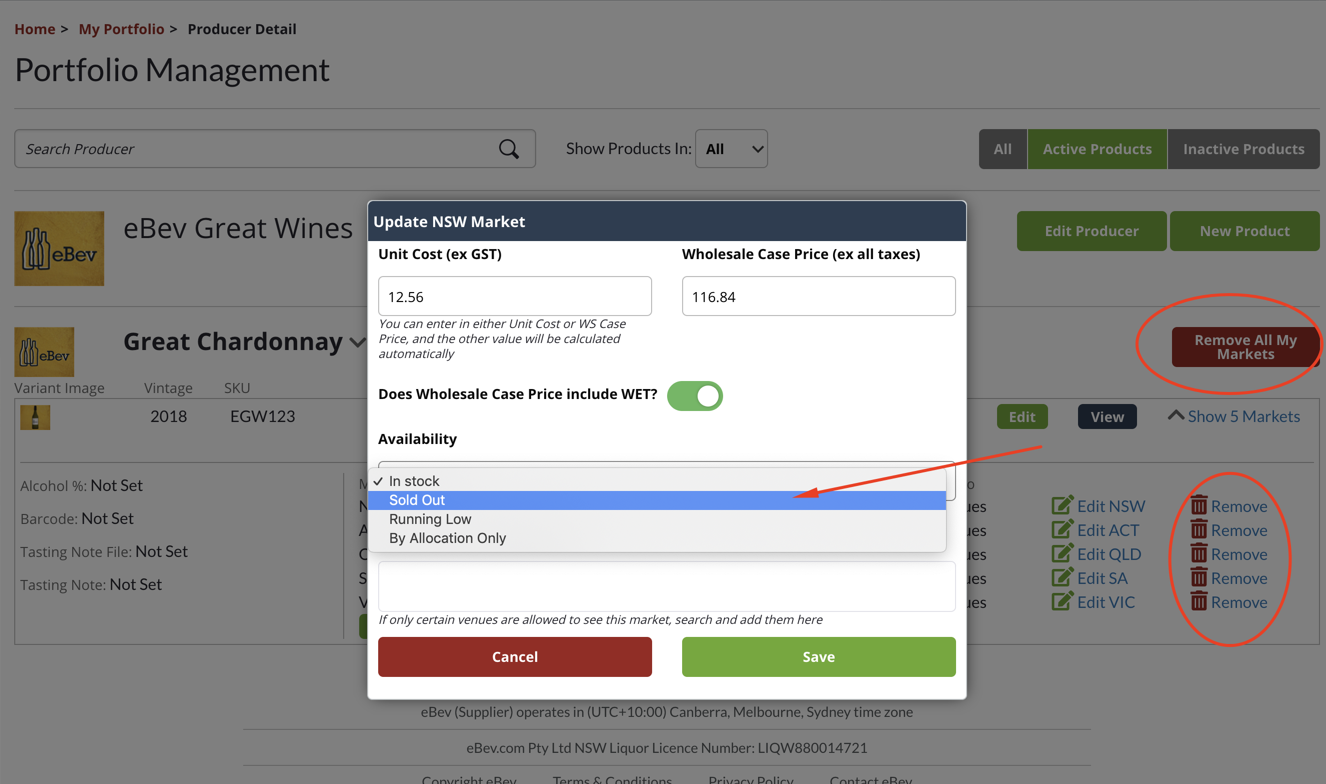
Task: Click the Remove link text in the NSW row
Action: [1239, 506]
